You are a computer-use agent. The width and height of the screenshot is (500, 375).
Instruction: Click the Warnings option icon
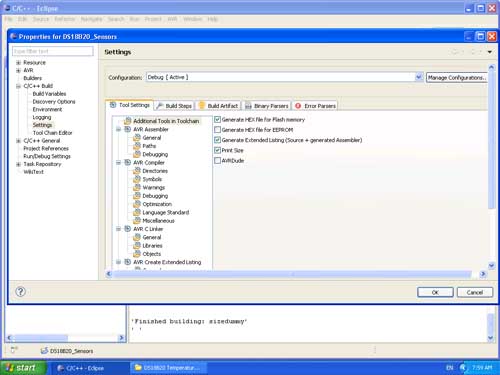point(137,187)
